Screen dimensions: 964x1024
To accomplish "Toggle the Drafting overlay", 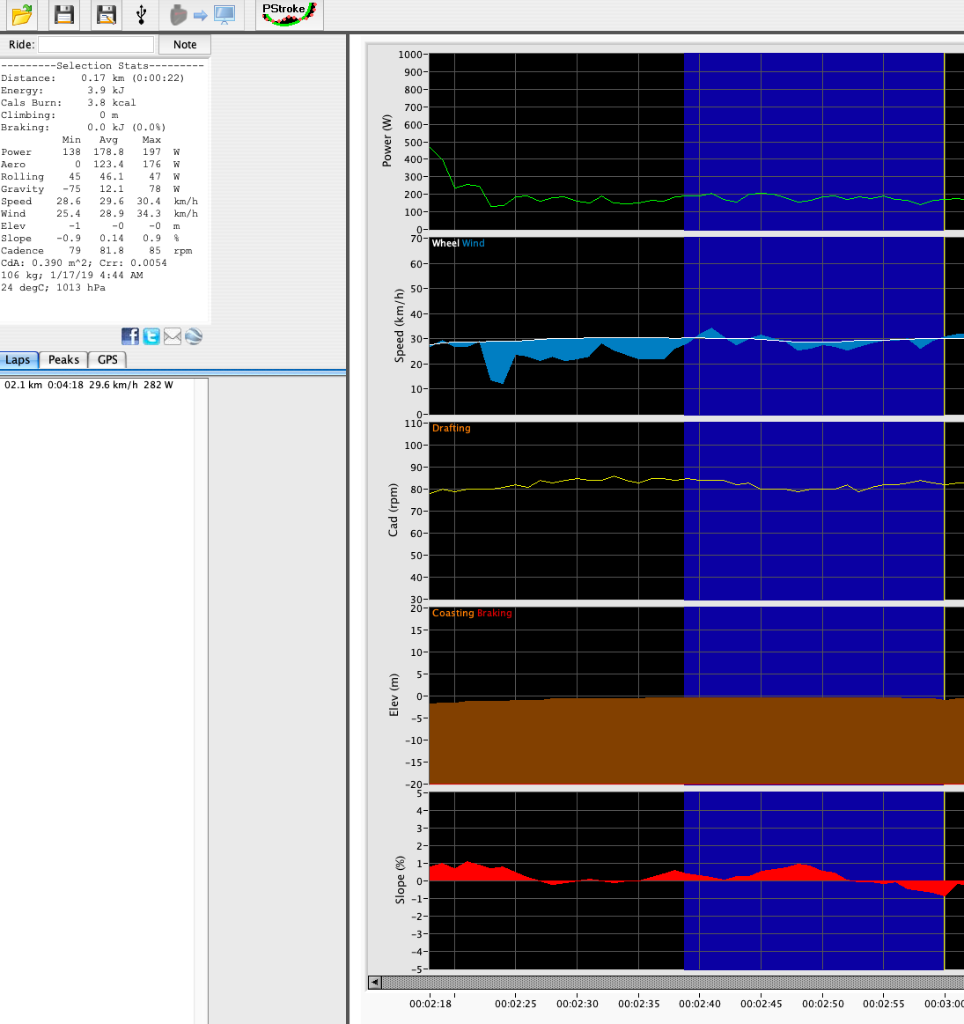I will [x=451, y=427].
